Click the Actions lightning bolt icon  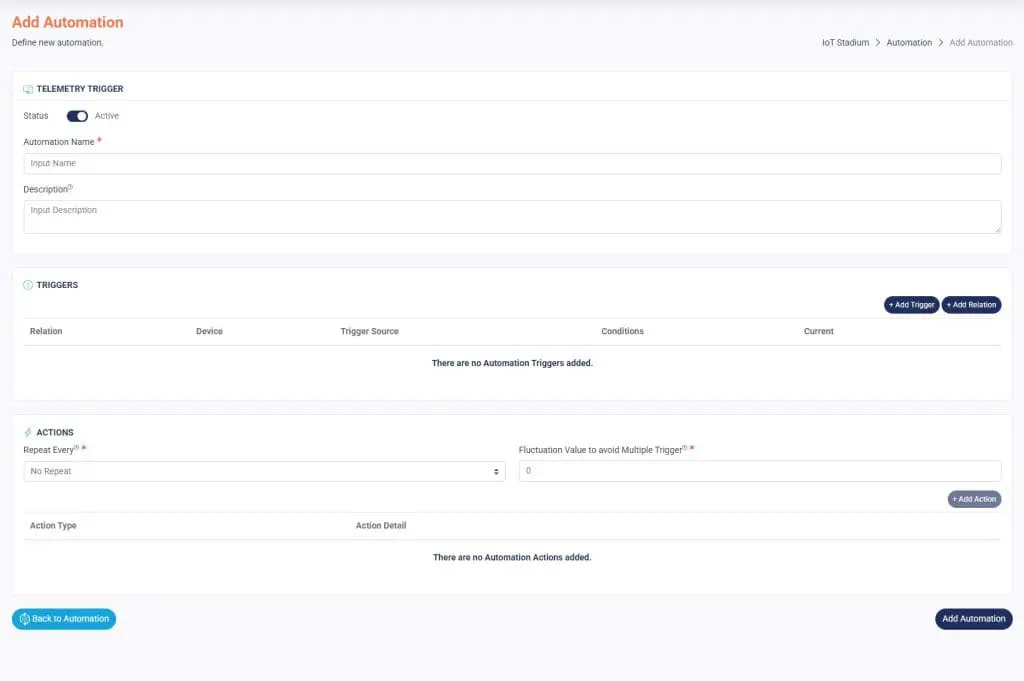[x=28, y=433]
